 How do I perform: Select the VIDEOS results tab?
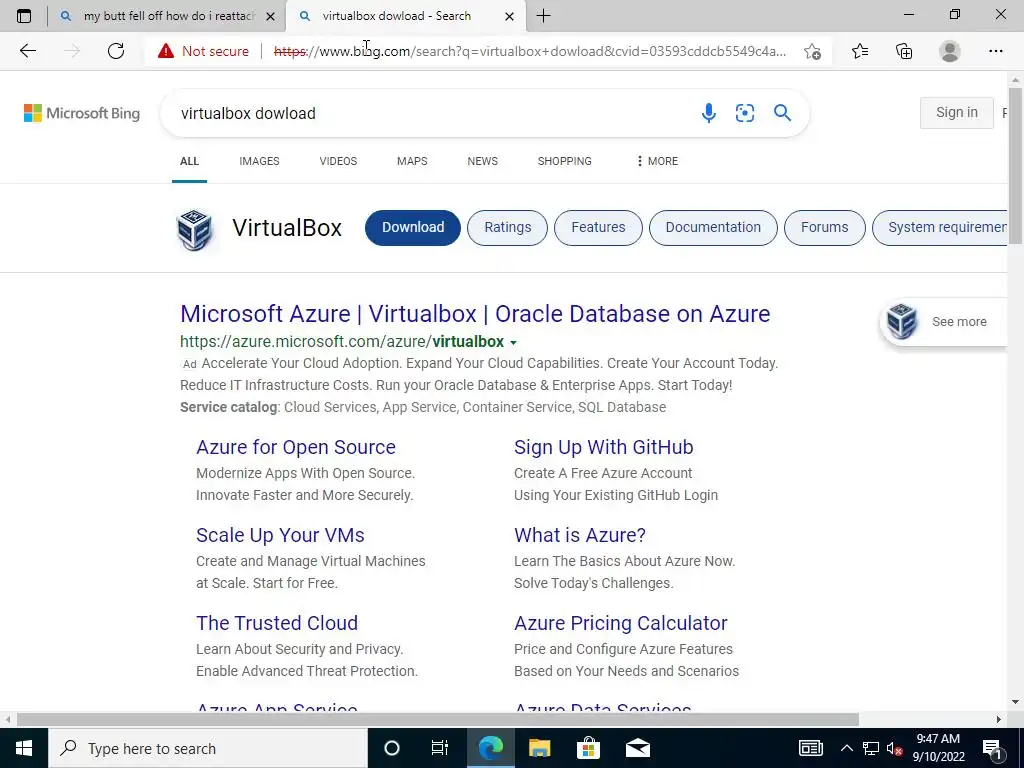click(338, 161)
